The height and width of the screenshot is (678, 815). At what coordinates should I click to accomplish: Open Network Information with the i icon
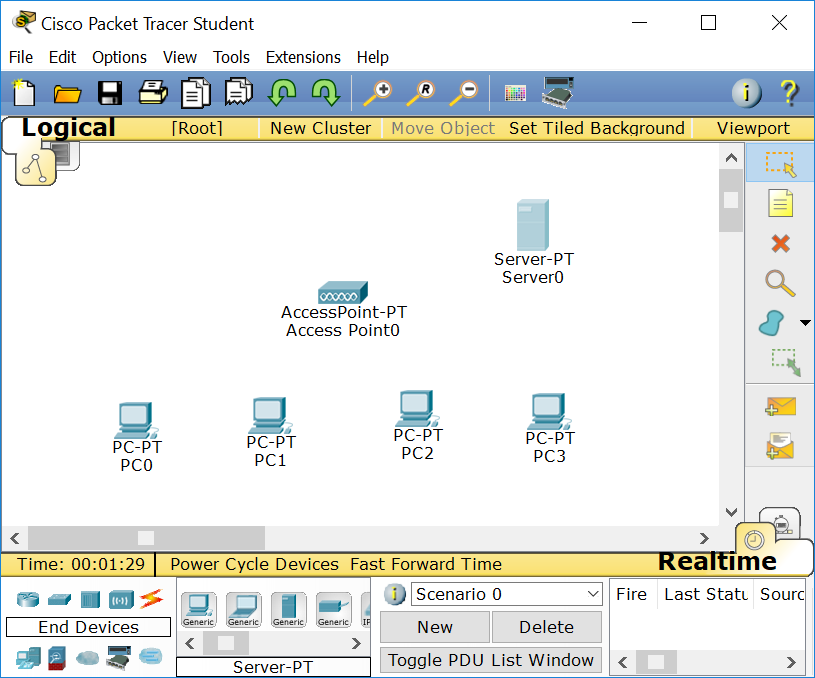coord(746,93)
